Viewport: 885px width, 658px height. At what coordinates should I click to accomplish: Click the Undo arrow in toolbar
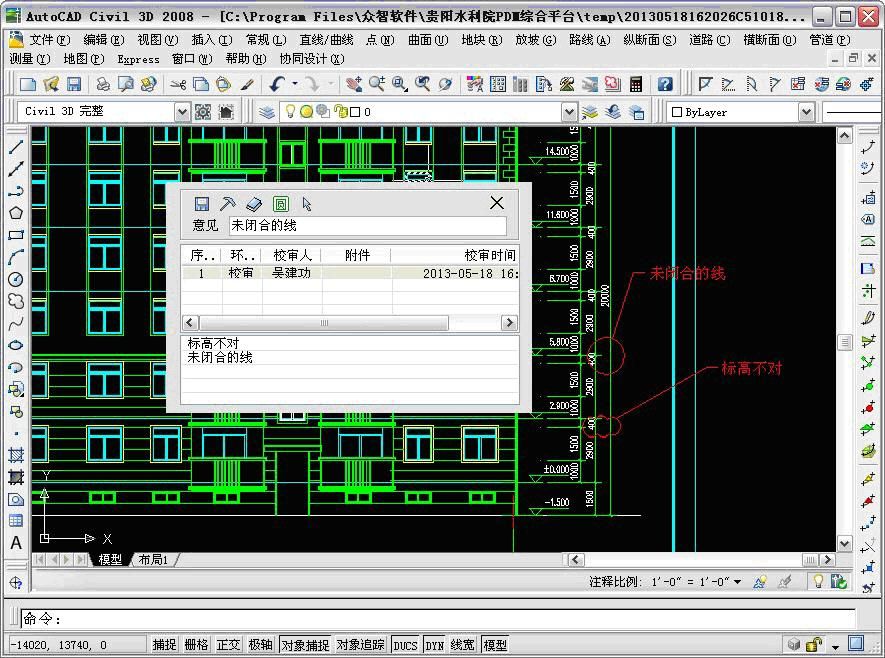[277, 85]
